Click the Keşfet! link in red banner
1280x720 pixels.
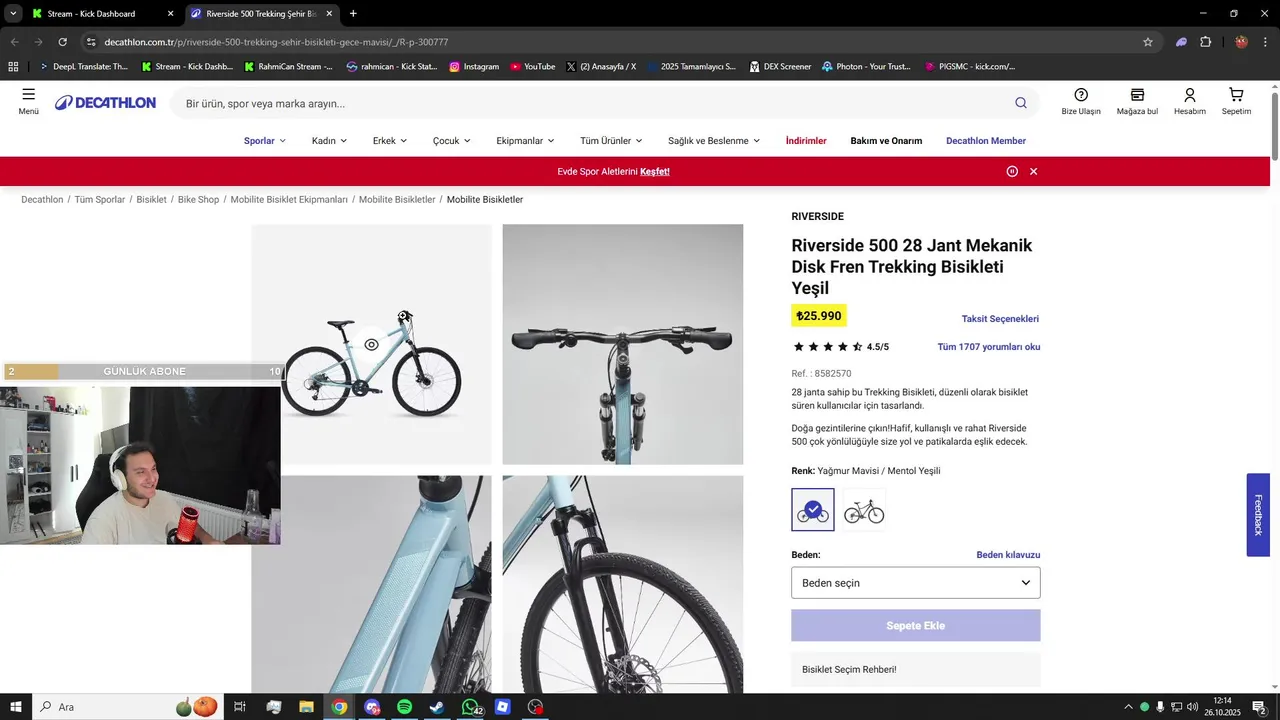tap(655, 171)
